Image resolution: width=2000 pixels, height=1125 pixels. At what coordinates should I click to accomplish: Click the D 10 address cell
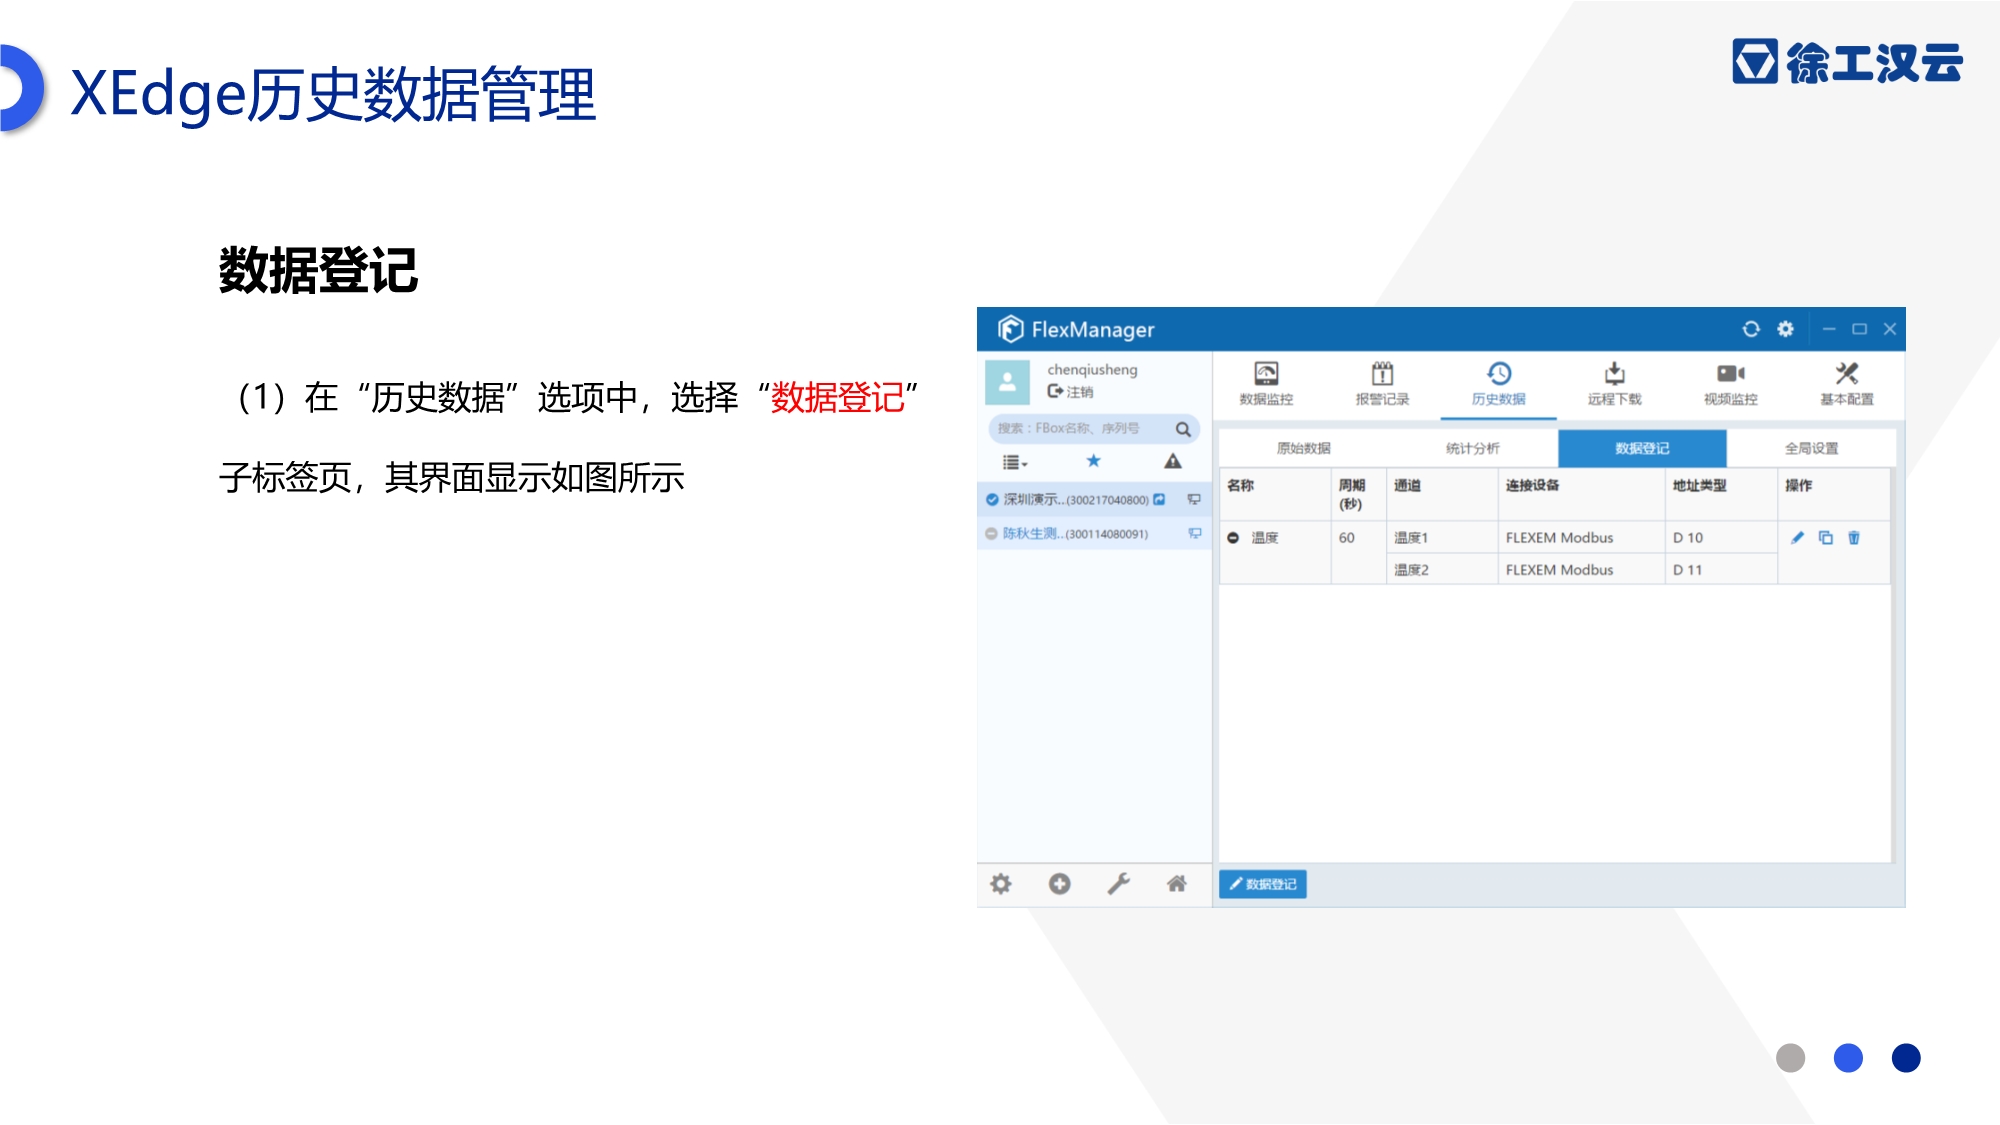1721,538
